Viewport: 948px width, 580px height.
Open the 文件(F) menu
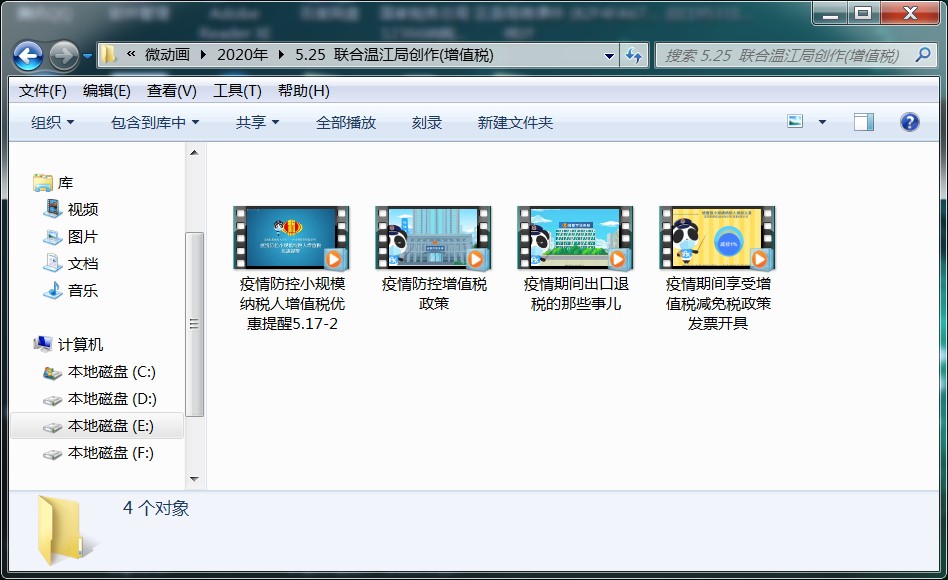[42, 91]
